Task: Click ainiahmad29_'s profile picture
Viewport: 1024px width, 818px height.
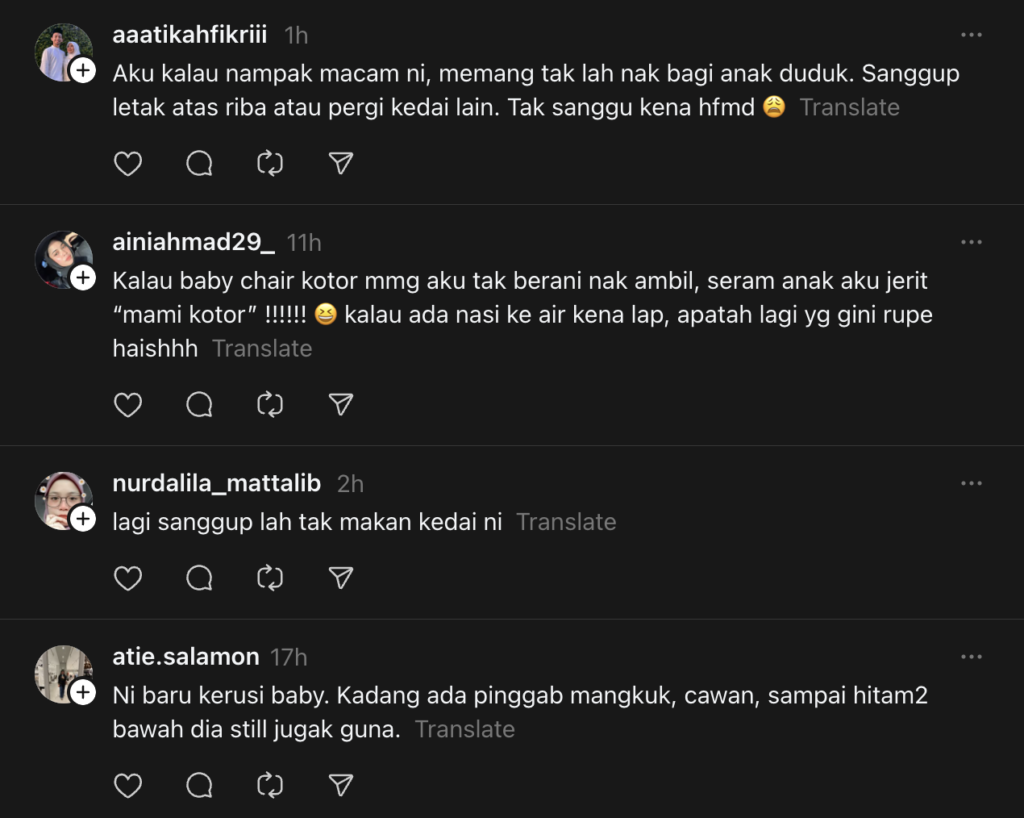Action: pos(60,256)
